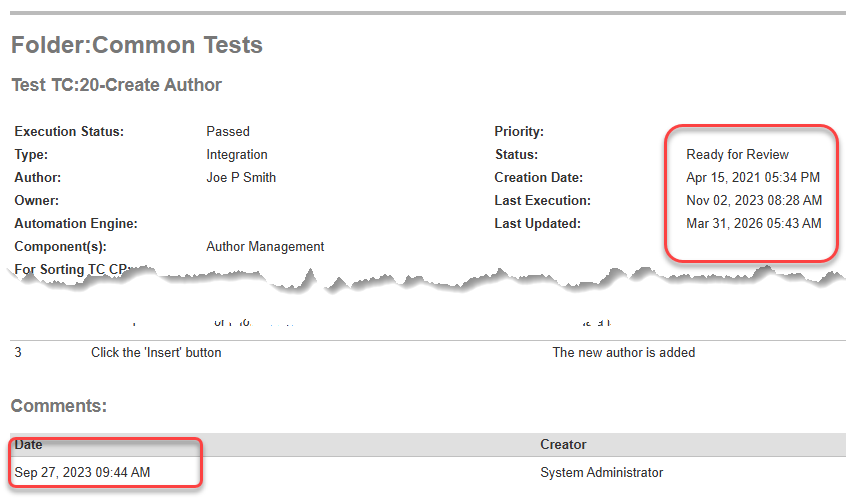Click the Passed execution status value
This screenshot has width=846, height=502.
(x=228, y=132)
